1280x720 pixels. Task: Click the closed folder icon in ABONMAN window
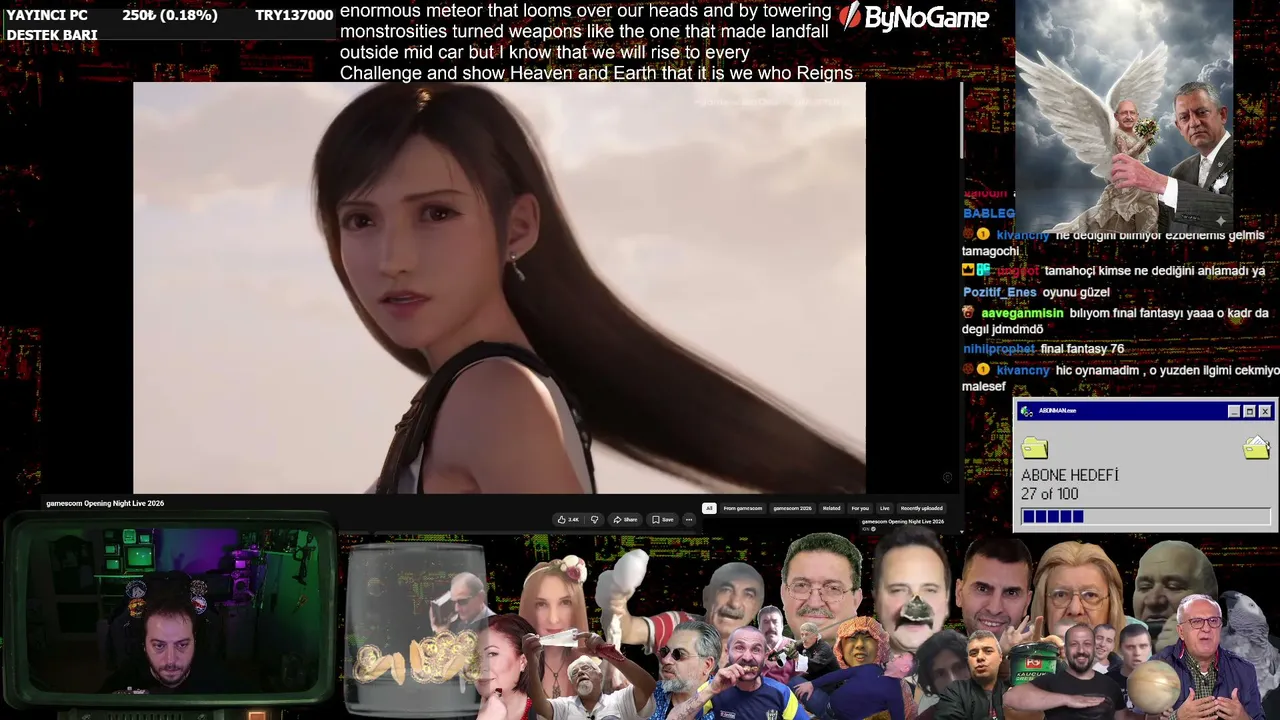[1035, 447]
